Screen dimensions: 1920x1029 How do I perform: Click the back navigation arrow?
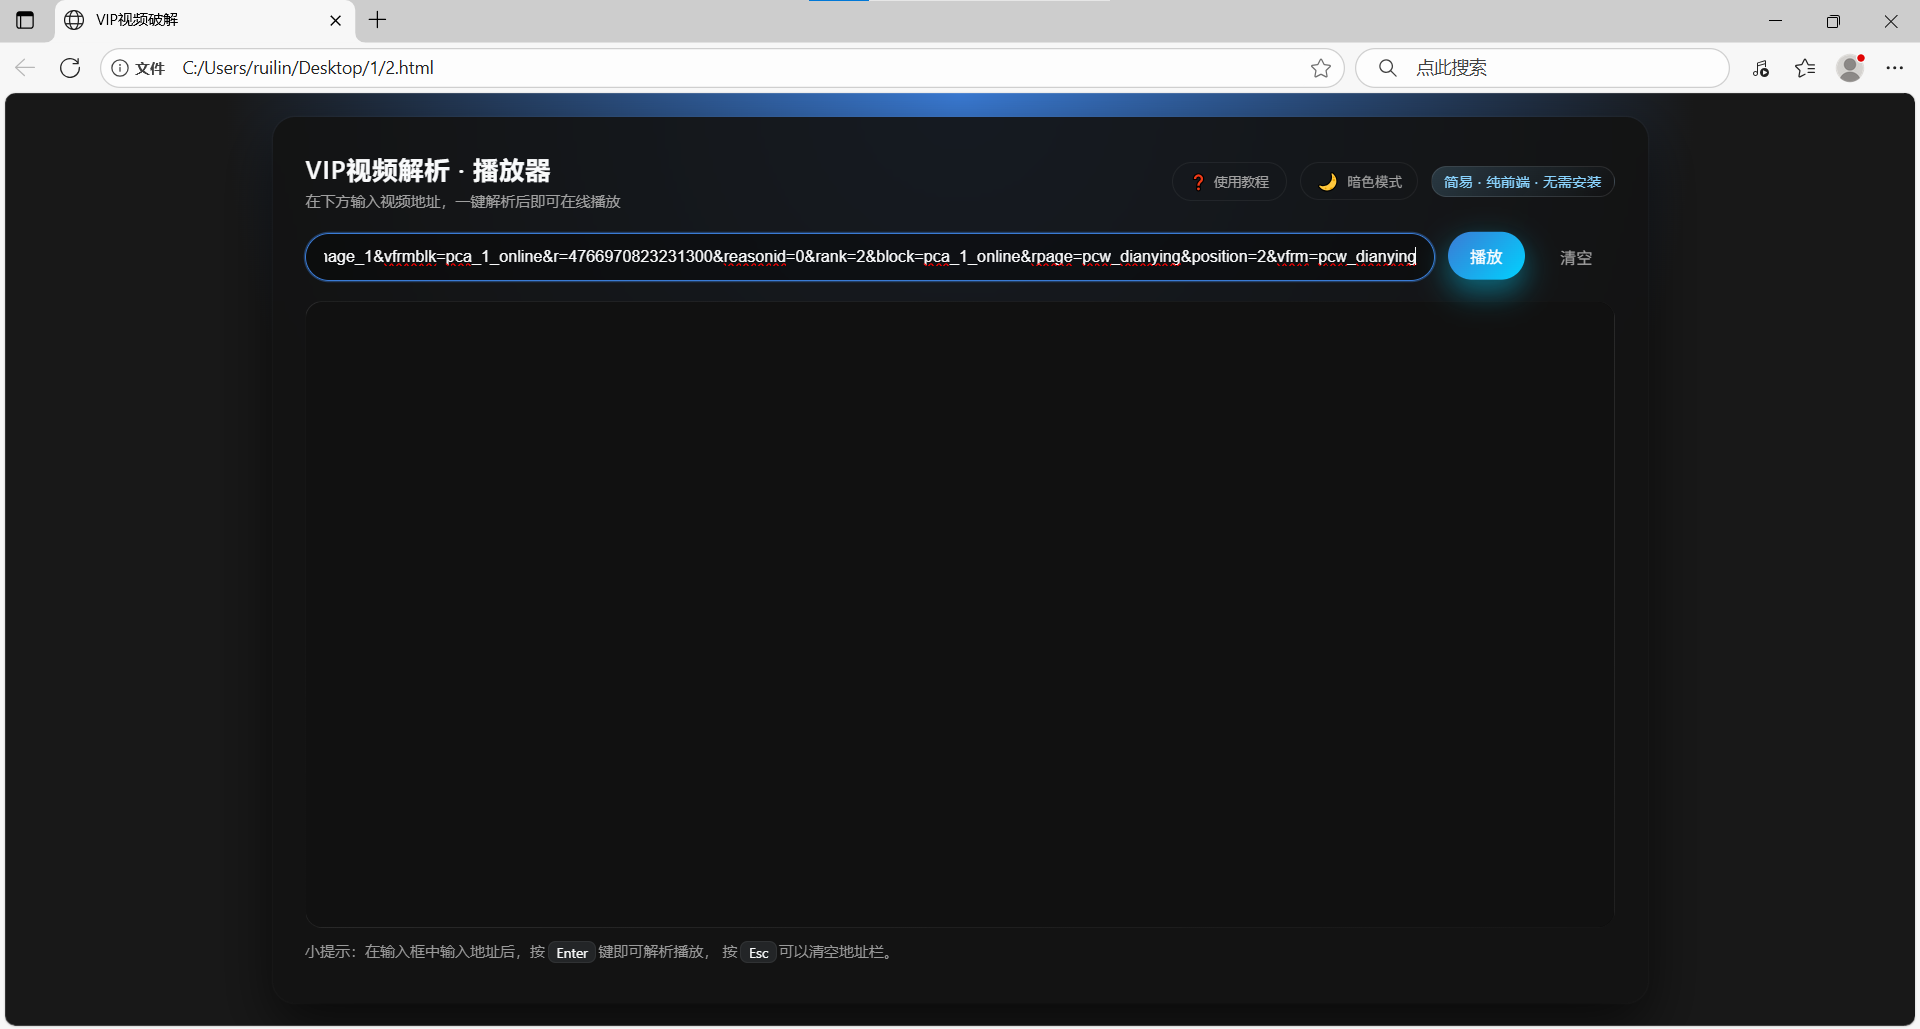(24, 68)
